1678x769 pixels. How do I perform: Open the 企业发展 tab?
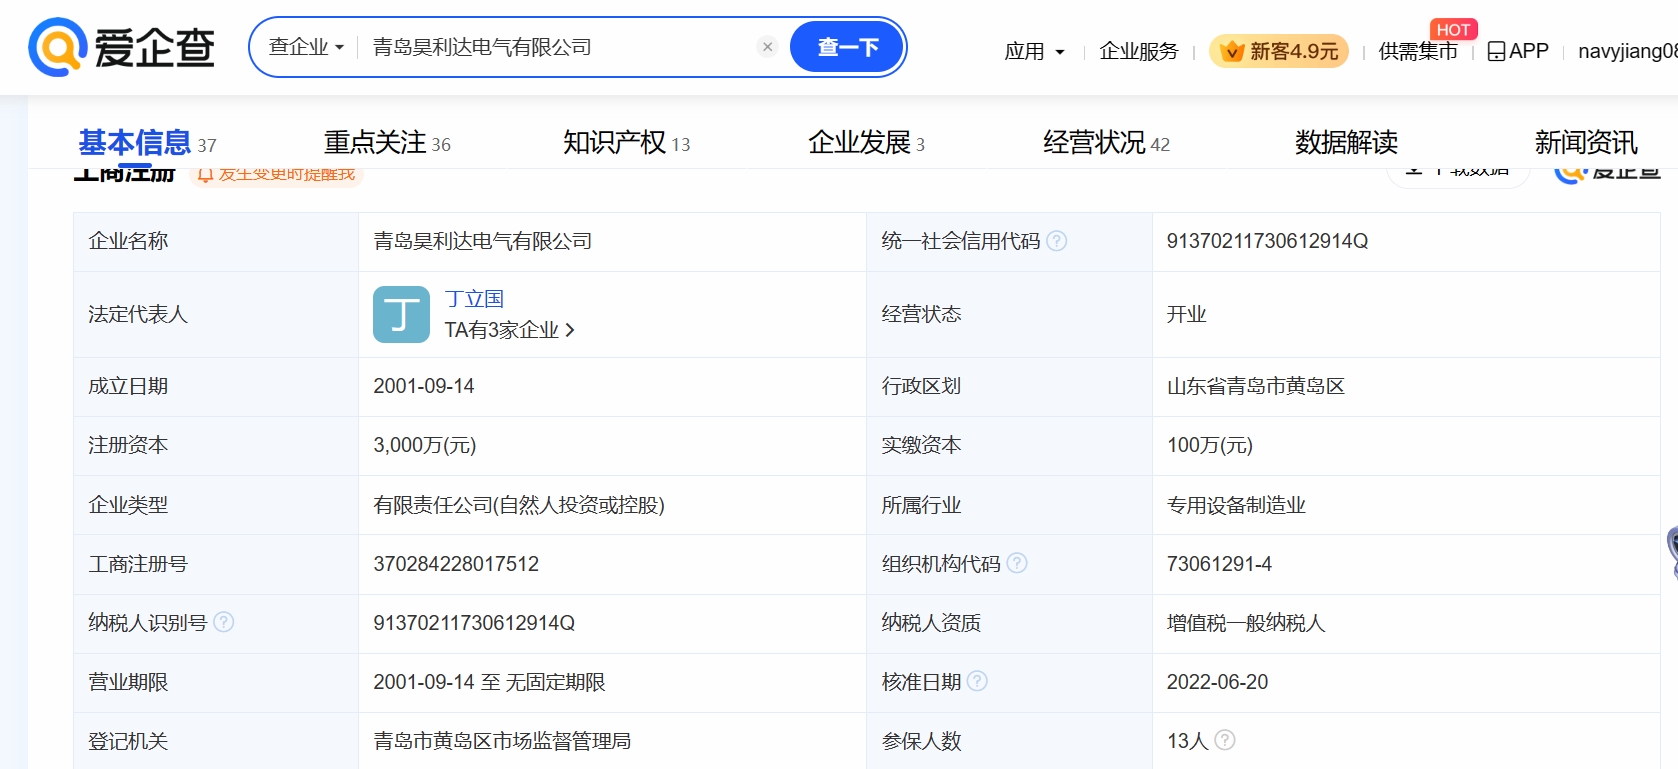coord(866,143)
